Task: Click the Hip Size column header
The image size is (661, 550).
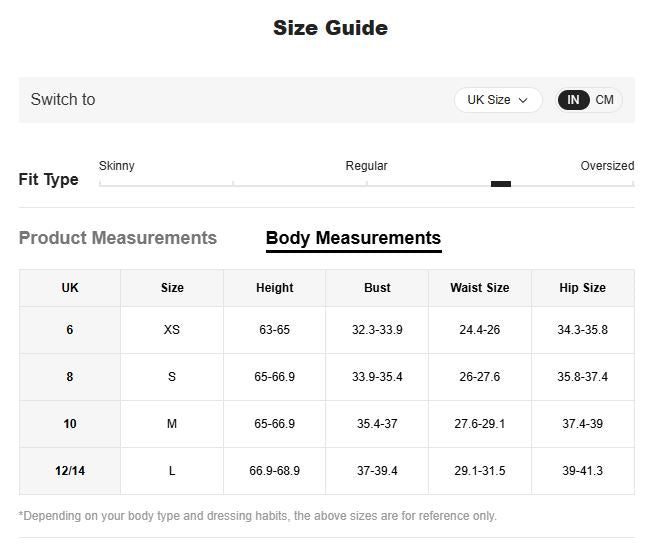Action: coord(582,288)
